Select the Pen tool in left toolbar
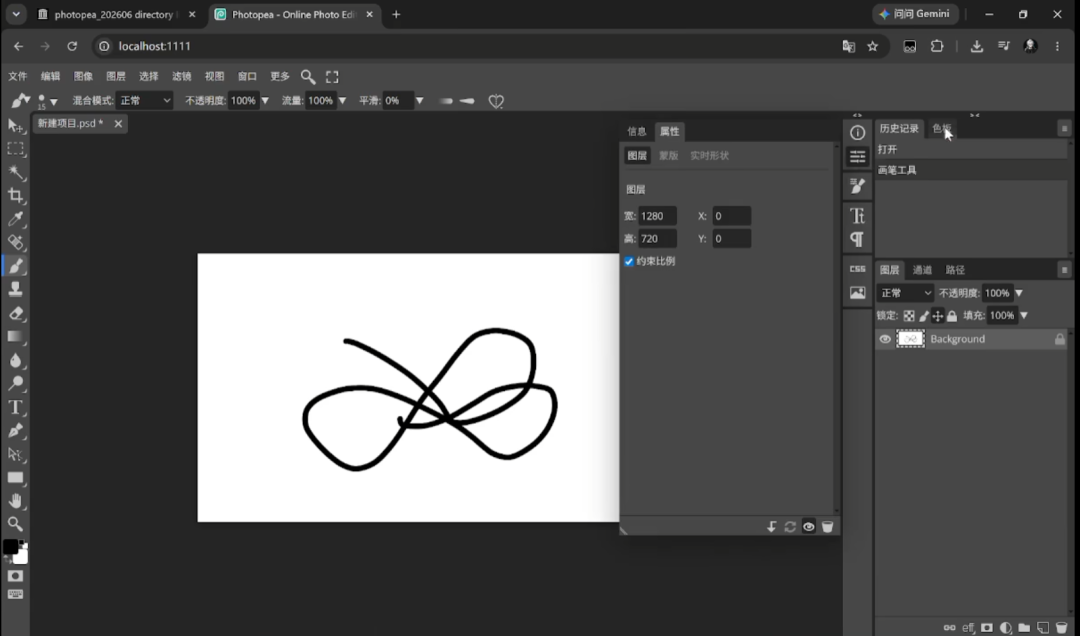The image size is (1080, 636). click(x=15, y=431)
